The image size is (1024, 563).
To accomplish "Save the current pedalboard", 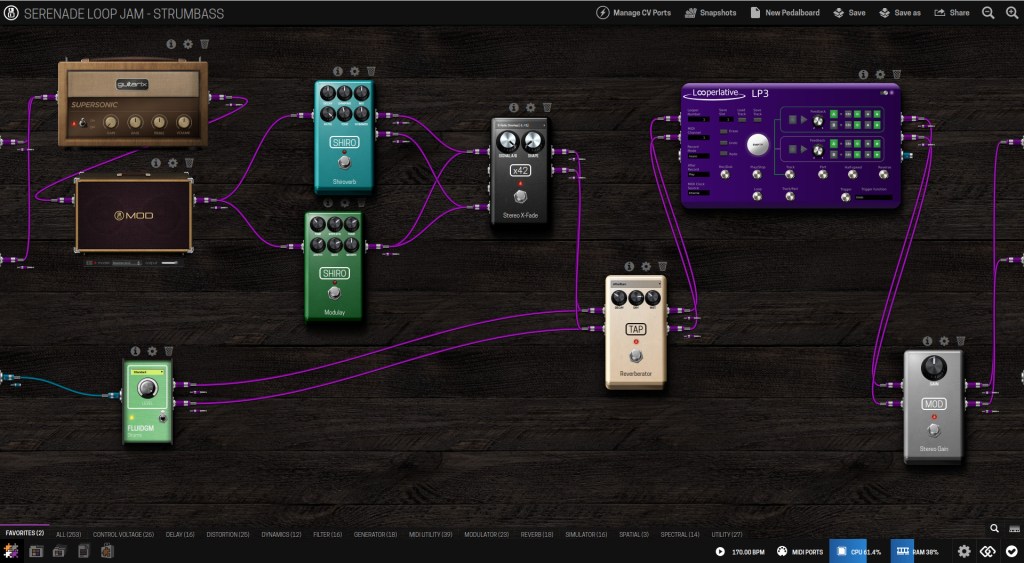I will pos(849,12).
